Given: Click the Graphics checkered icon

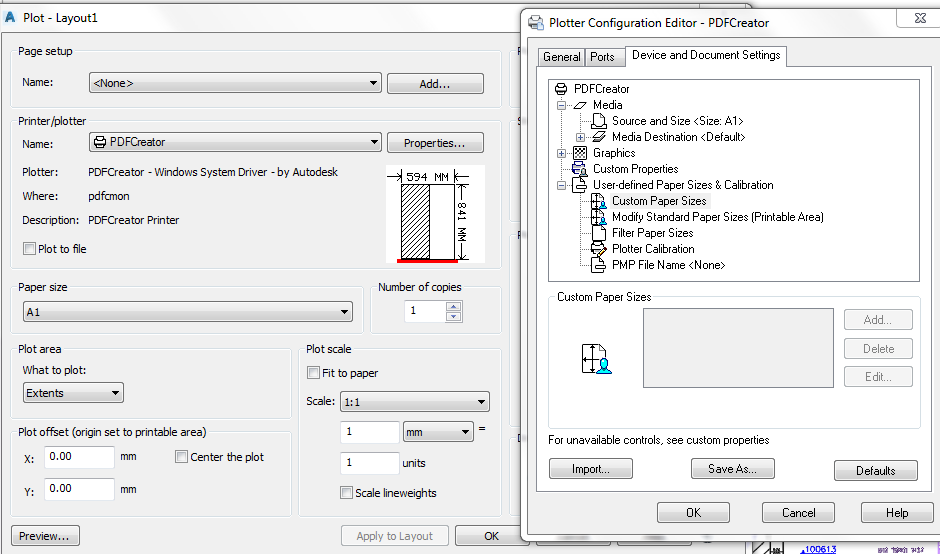Looking at the screenshot, I should pyautogui.click(x=580, y=153).
